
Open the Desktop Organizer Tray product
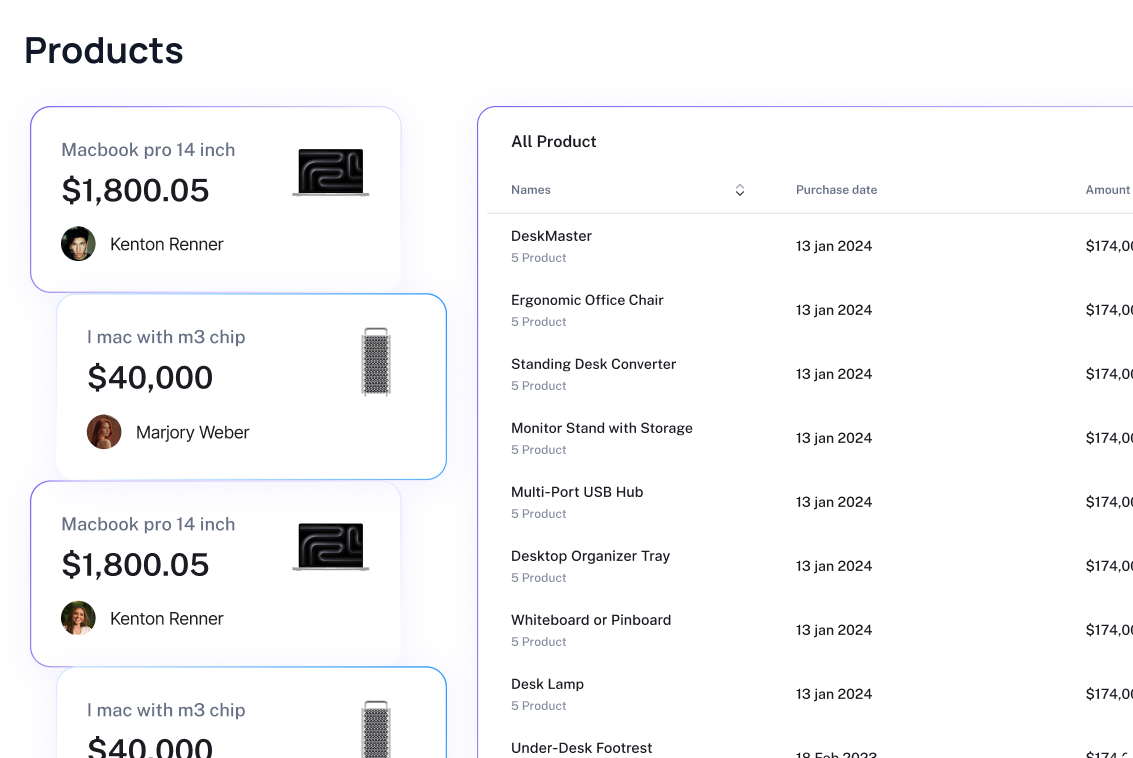590,556
